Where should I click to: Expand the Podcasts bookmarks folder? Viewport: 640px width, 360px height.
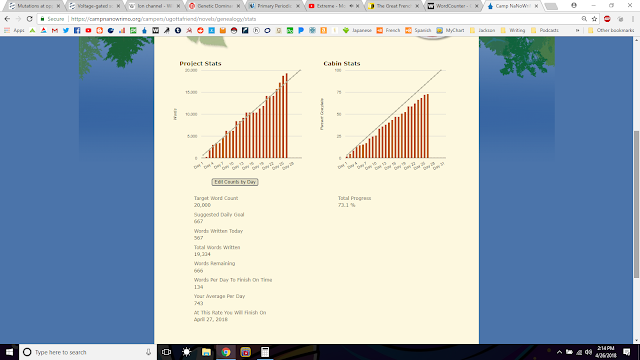(x=545, y=31)
